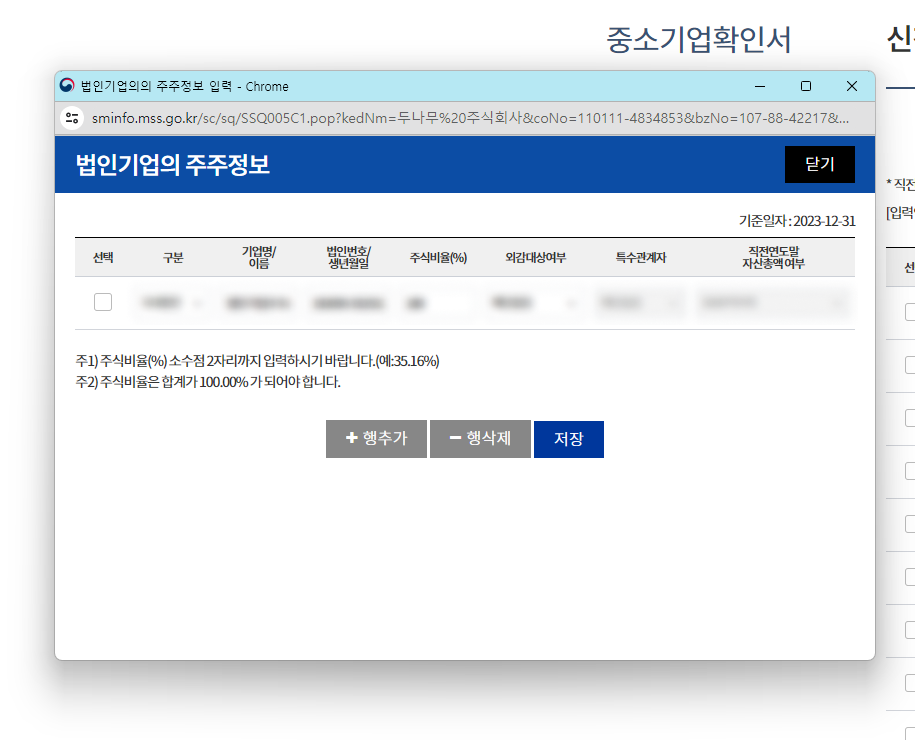Screen dimensions: 915x740
Task: Click the 주식비율(%) column header
Action: (x=438, y=257)
